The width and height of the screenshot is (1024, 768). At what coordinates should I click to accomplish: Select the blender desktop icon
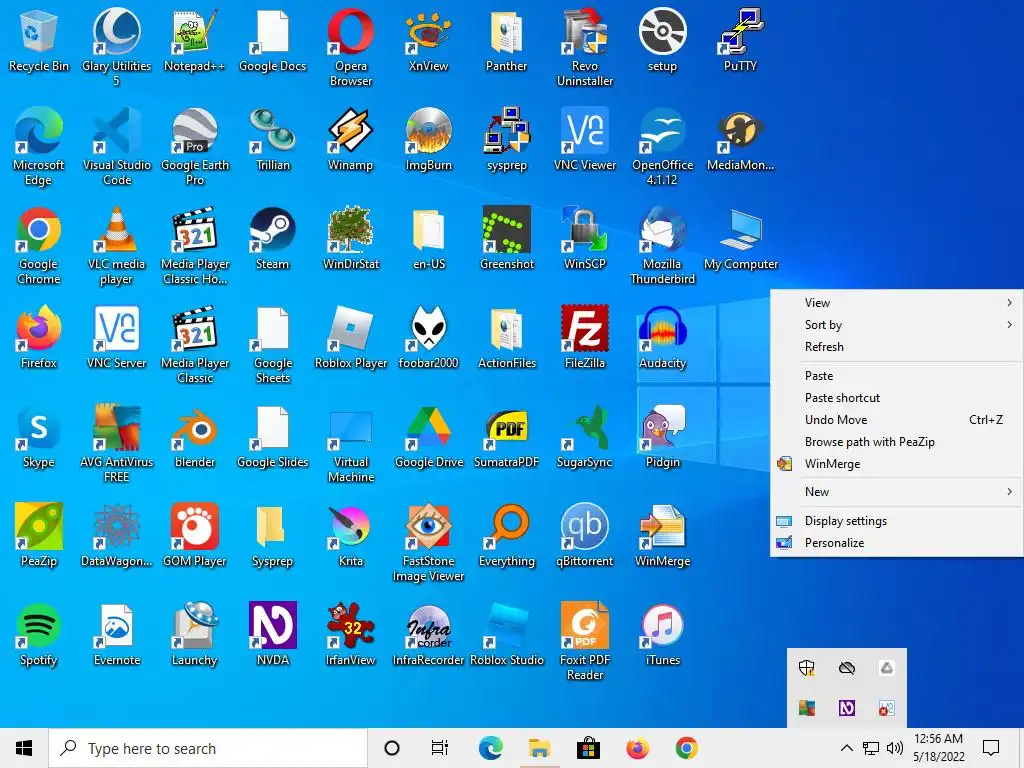click(x=194, y=436)
